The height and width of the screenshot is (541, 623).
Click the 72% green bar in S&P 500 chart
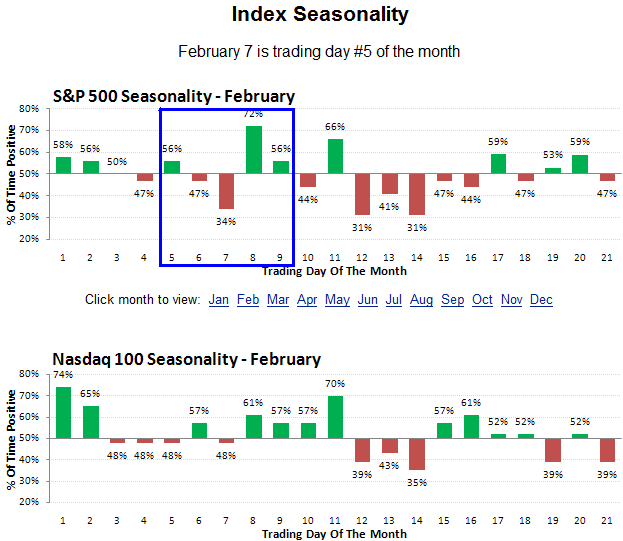coord(254,150)
